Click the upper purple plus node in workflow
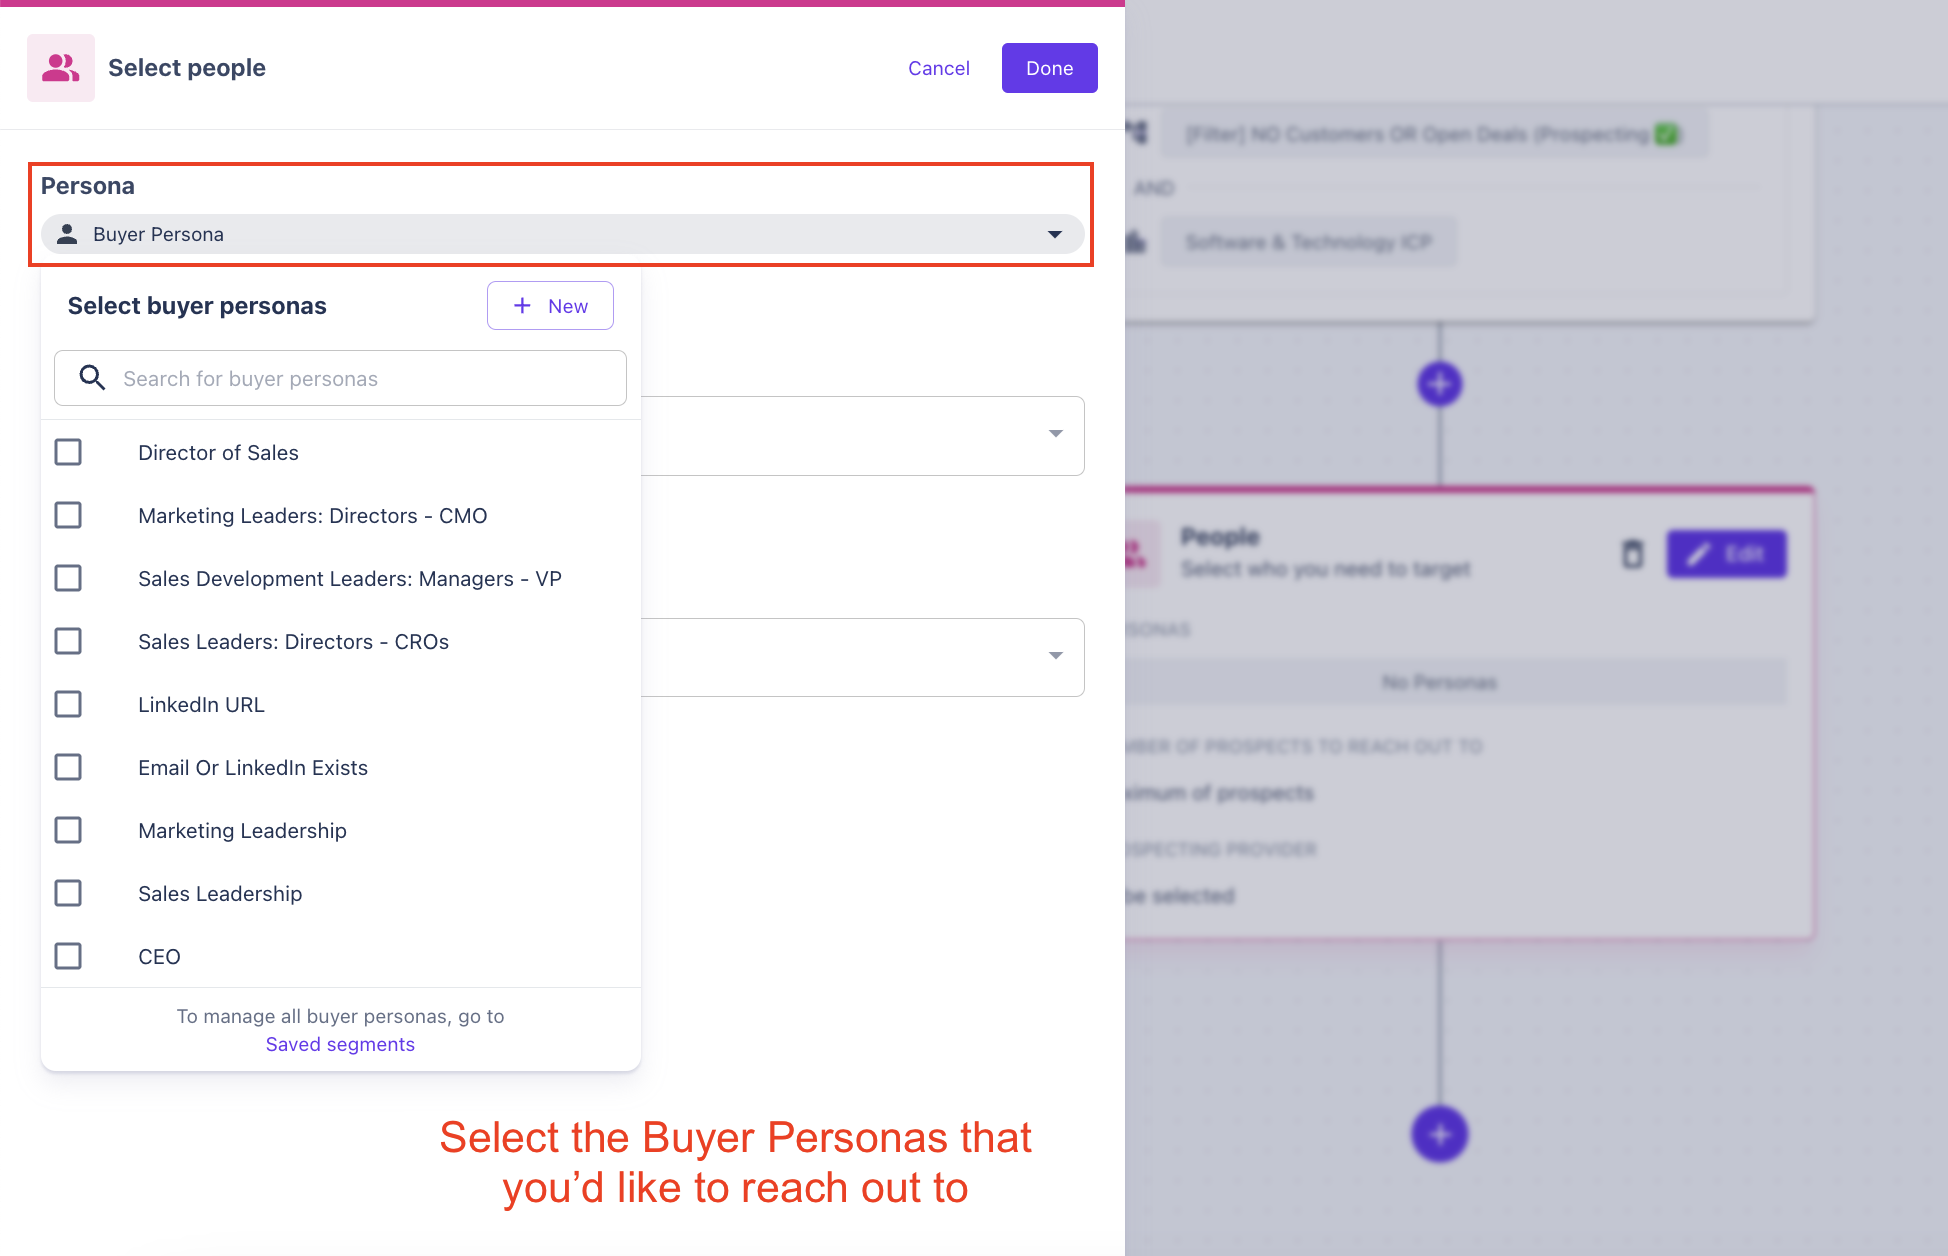1948x1256 pixels. [1439, 384]
